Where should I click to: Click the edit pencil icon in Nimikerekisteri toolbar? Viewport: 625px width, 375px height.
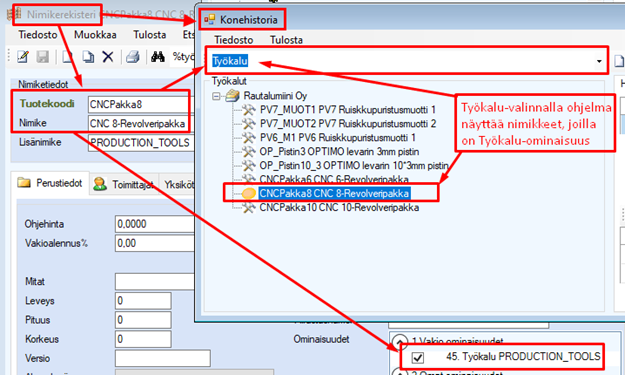click(23, 57)
